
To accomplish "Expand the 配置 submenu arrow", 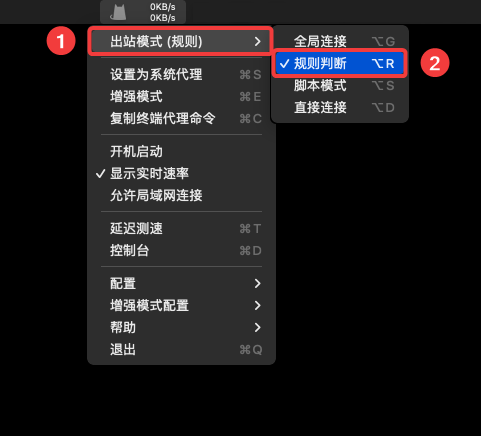I will [257, 284].
